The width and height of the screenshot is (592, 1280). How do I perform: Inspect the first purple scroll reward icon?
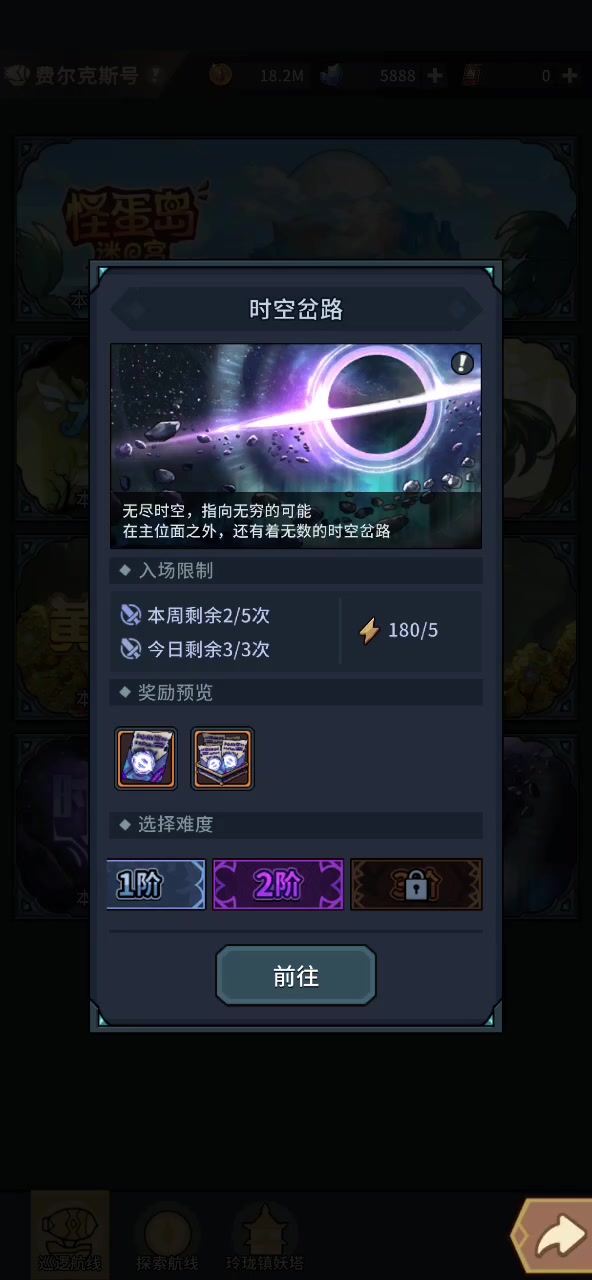tap(146, 759)
